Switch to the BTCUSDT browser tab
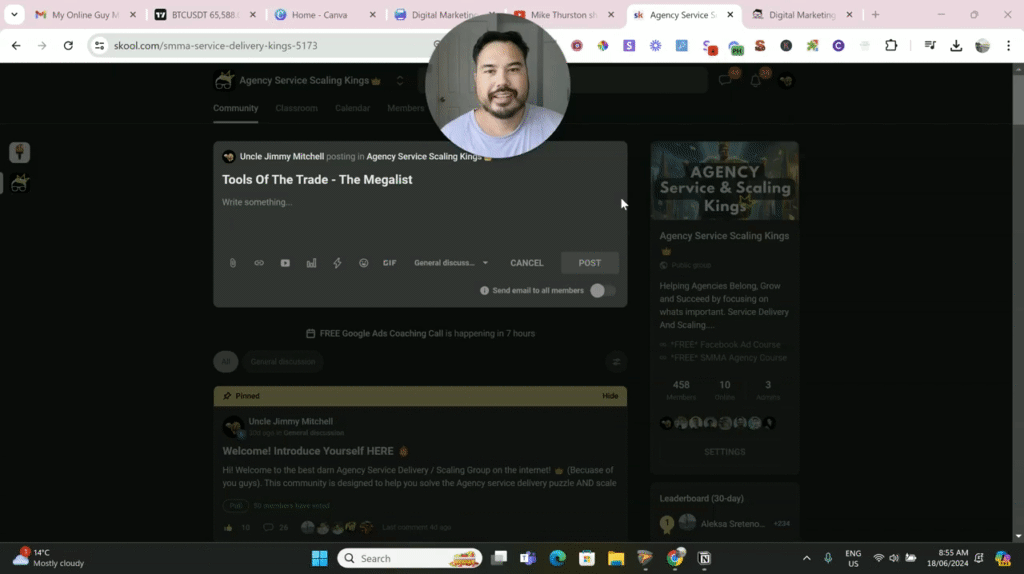 pos(205,14)
